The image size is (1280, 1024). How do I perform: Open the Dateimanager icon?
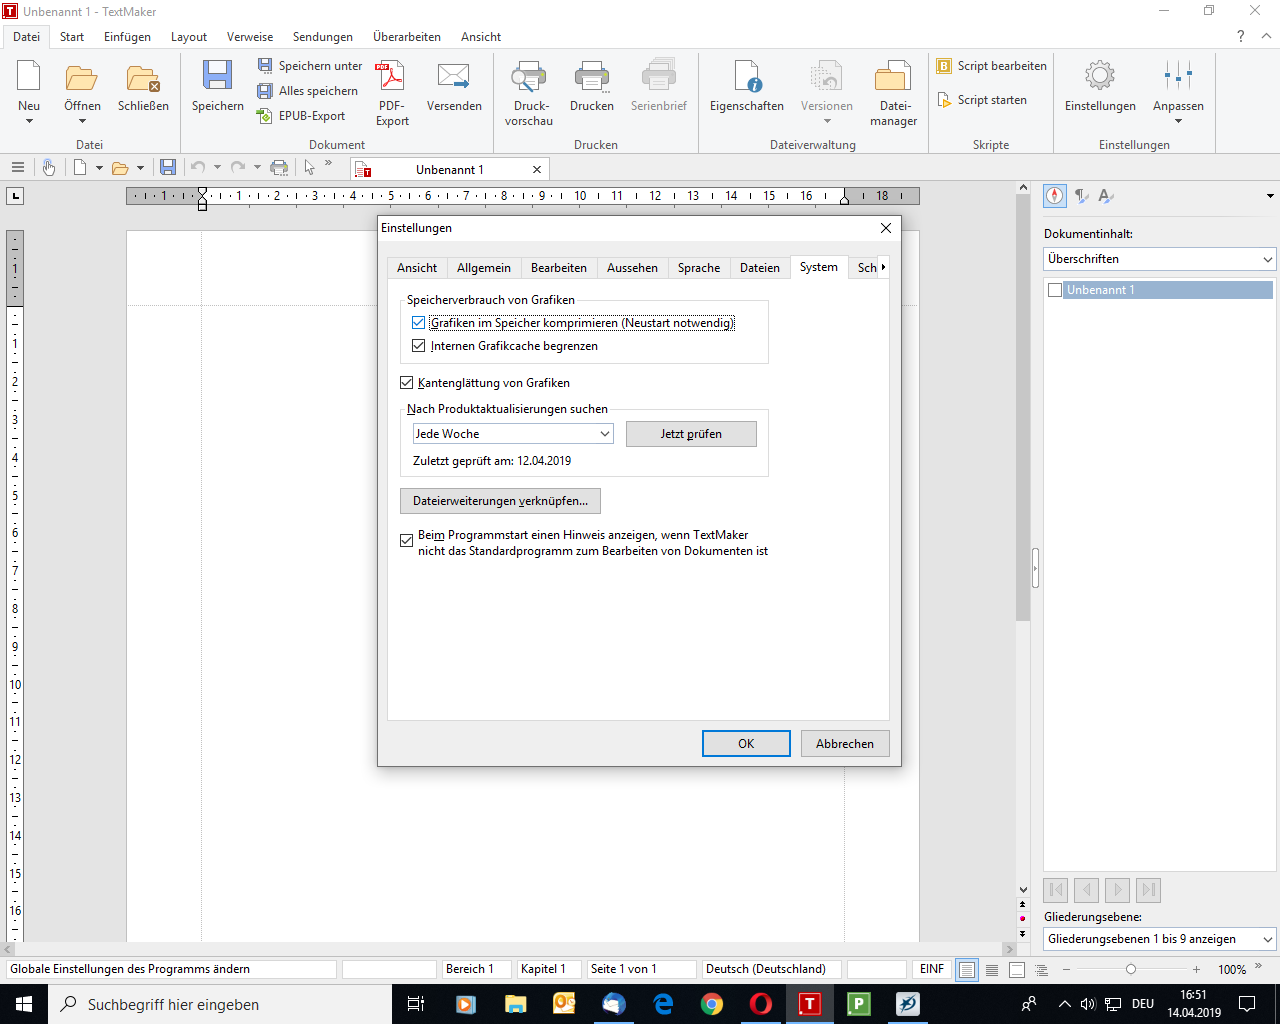pos(893,77)
